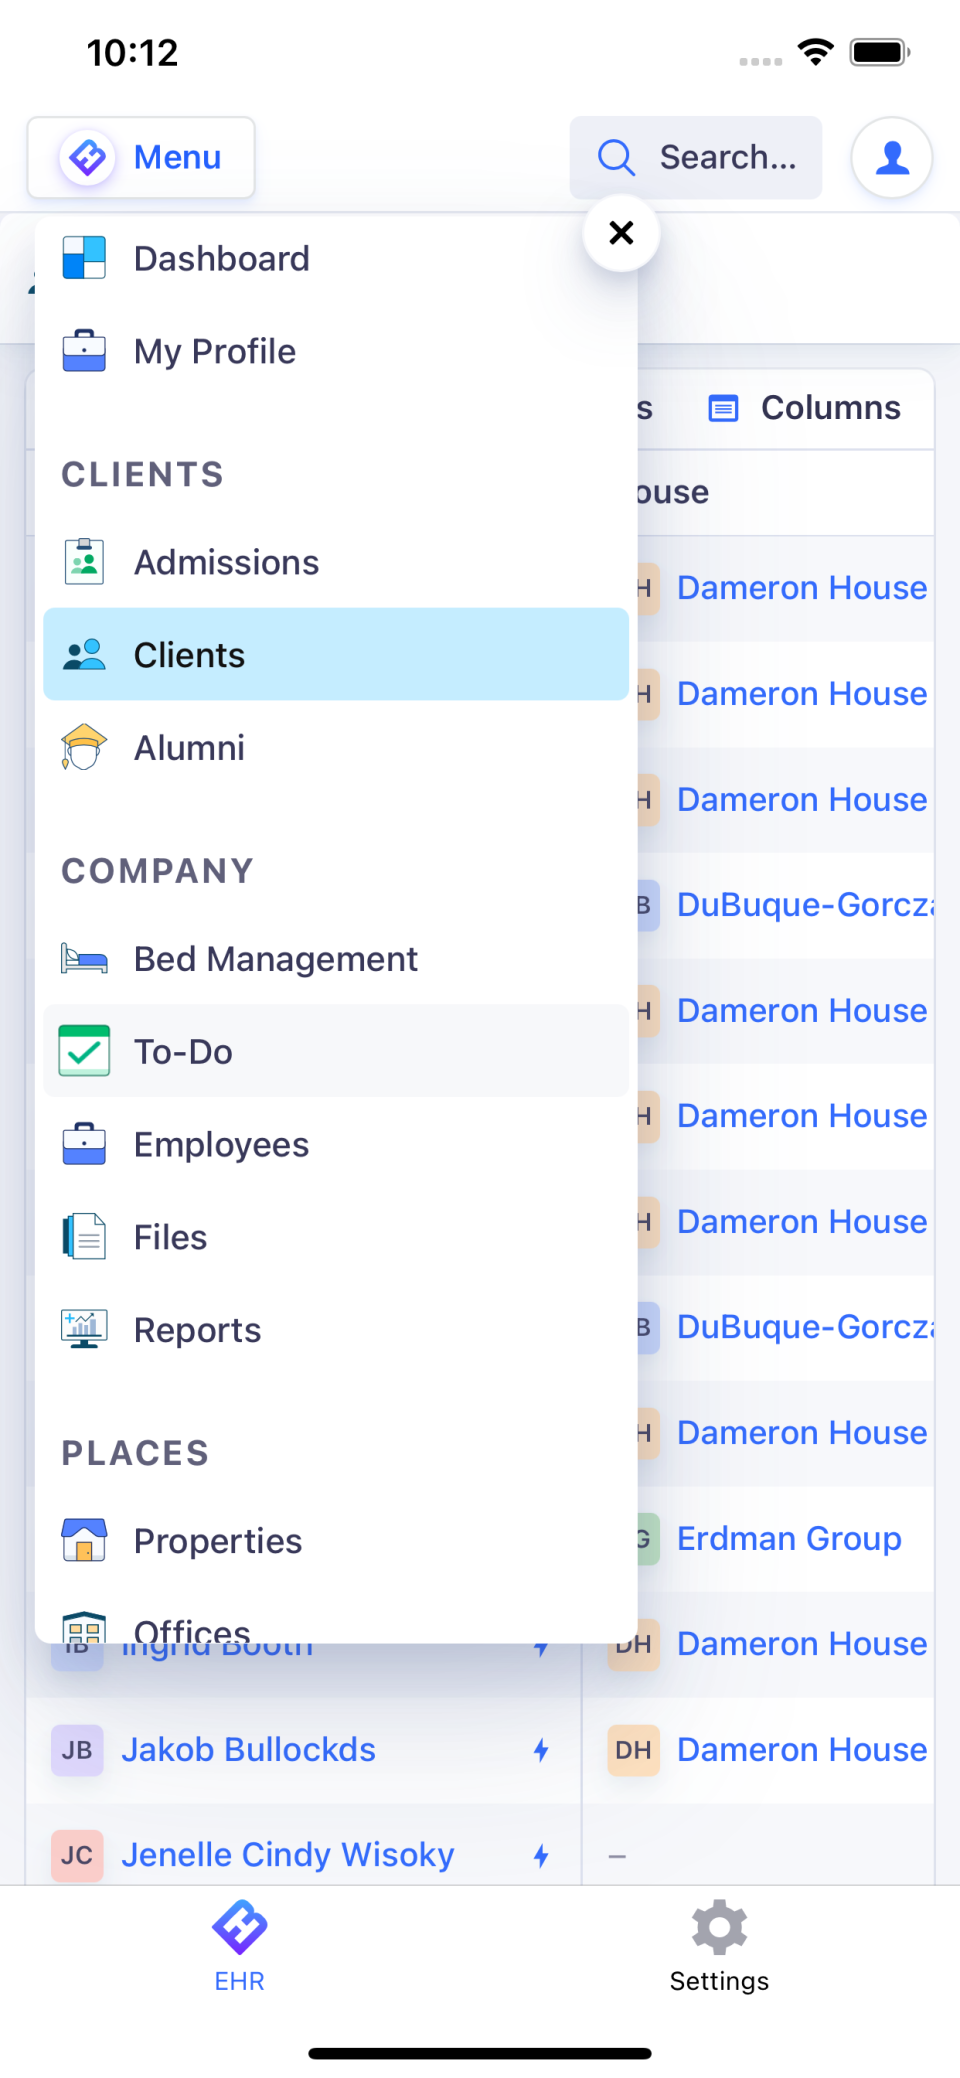Viewport: 960px width, 2078px height.
Task: Tap the JC avatar for Jenelle Cindy Wisoky
Action: pyautogui.click(x=76, y=1855)
